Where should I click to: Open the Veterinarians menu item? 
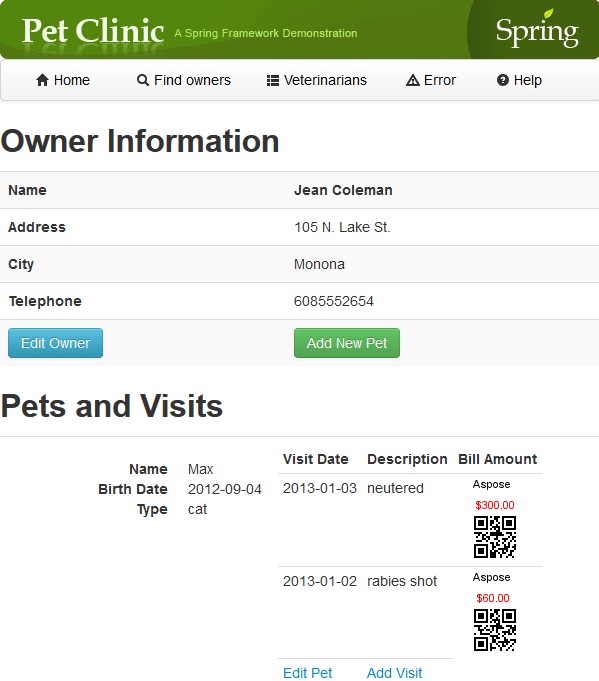pos(317,80)
